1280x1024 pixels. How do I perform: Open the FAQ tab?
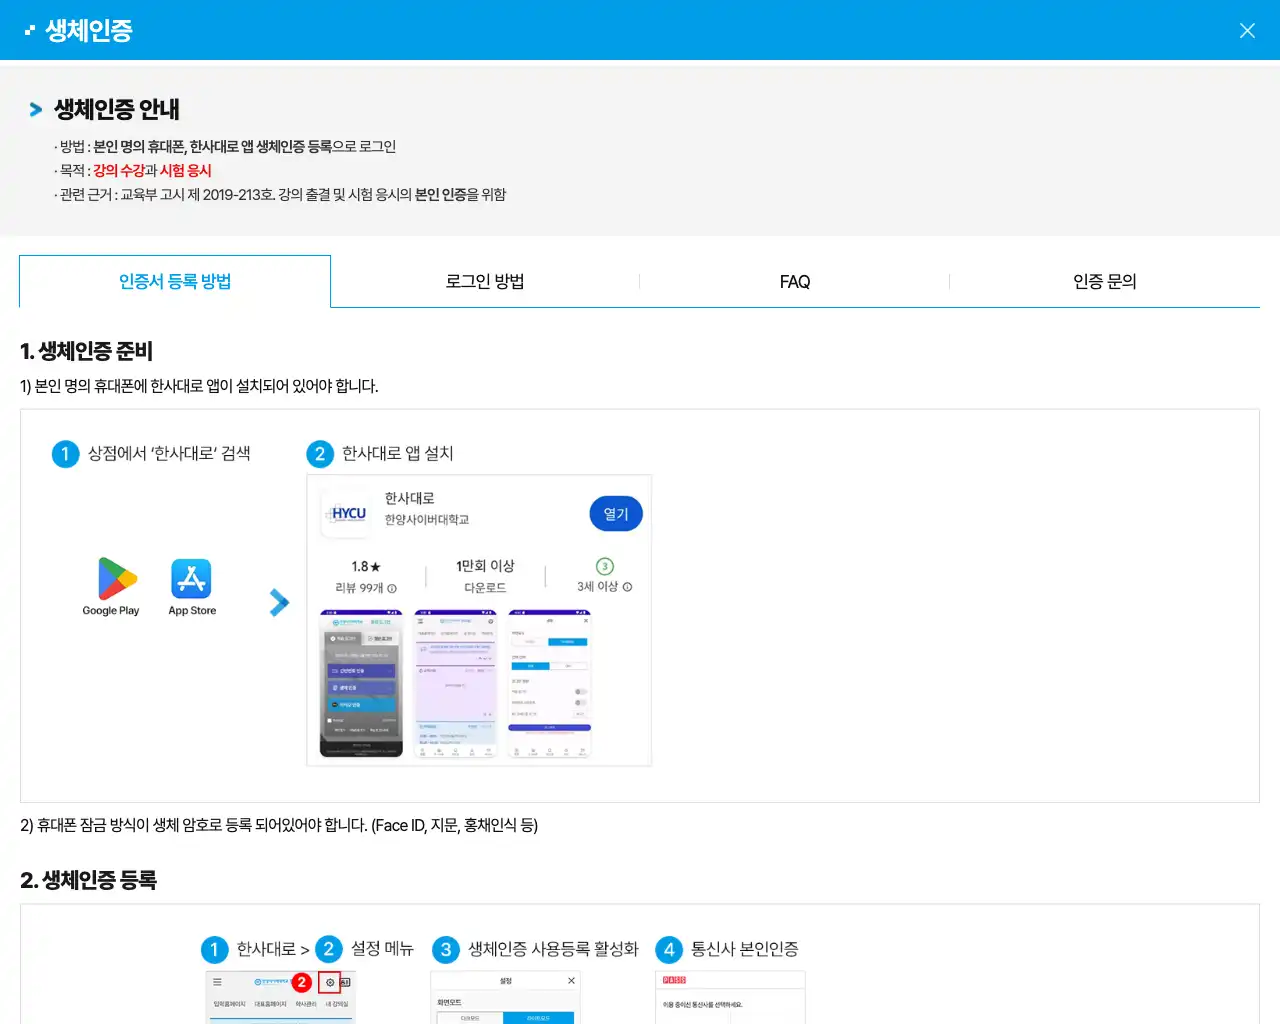[794, 281]
